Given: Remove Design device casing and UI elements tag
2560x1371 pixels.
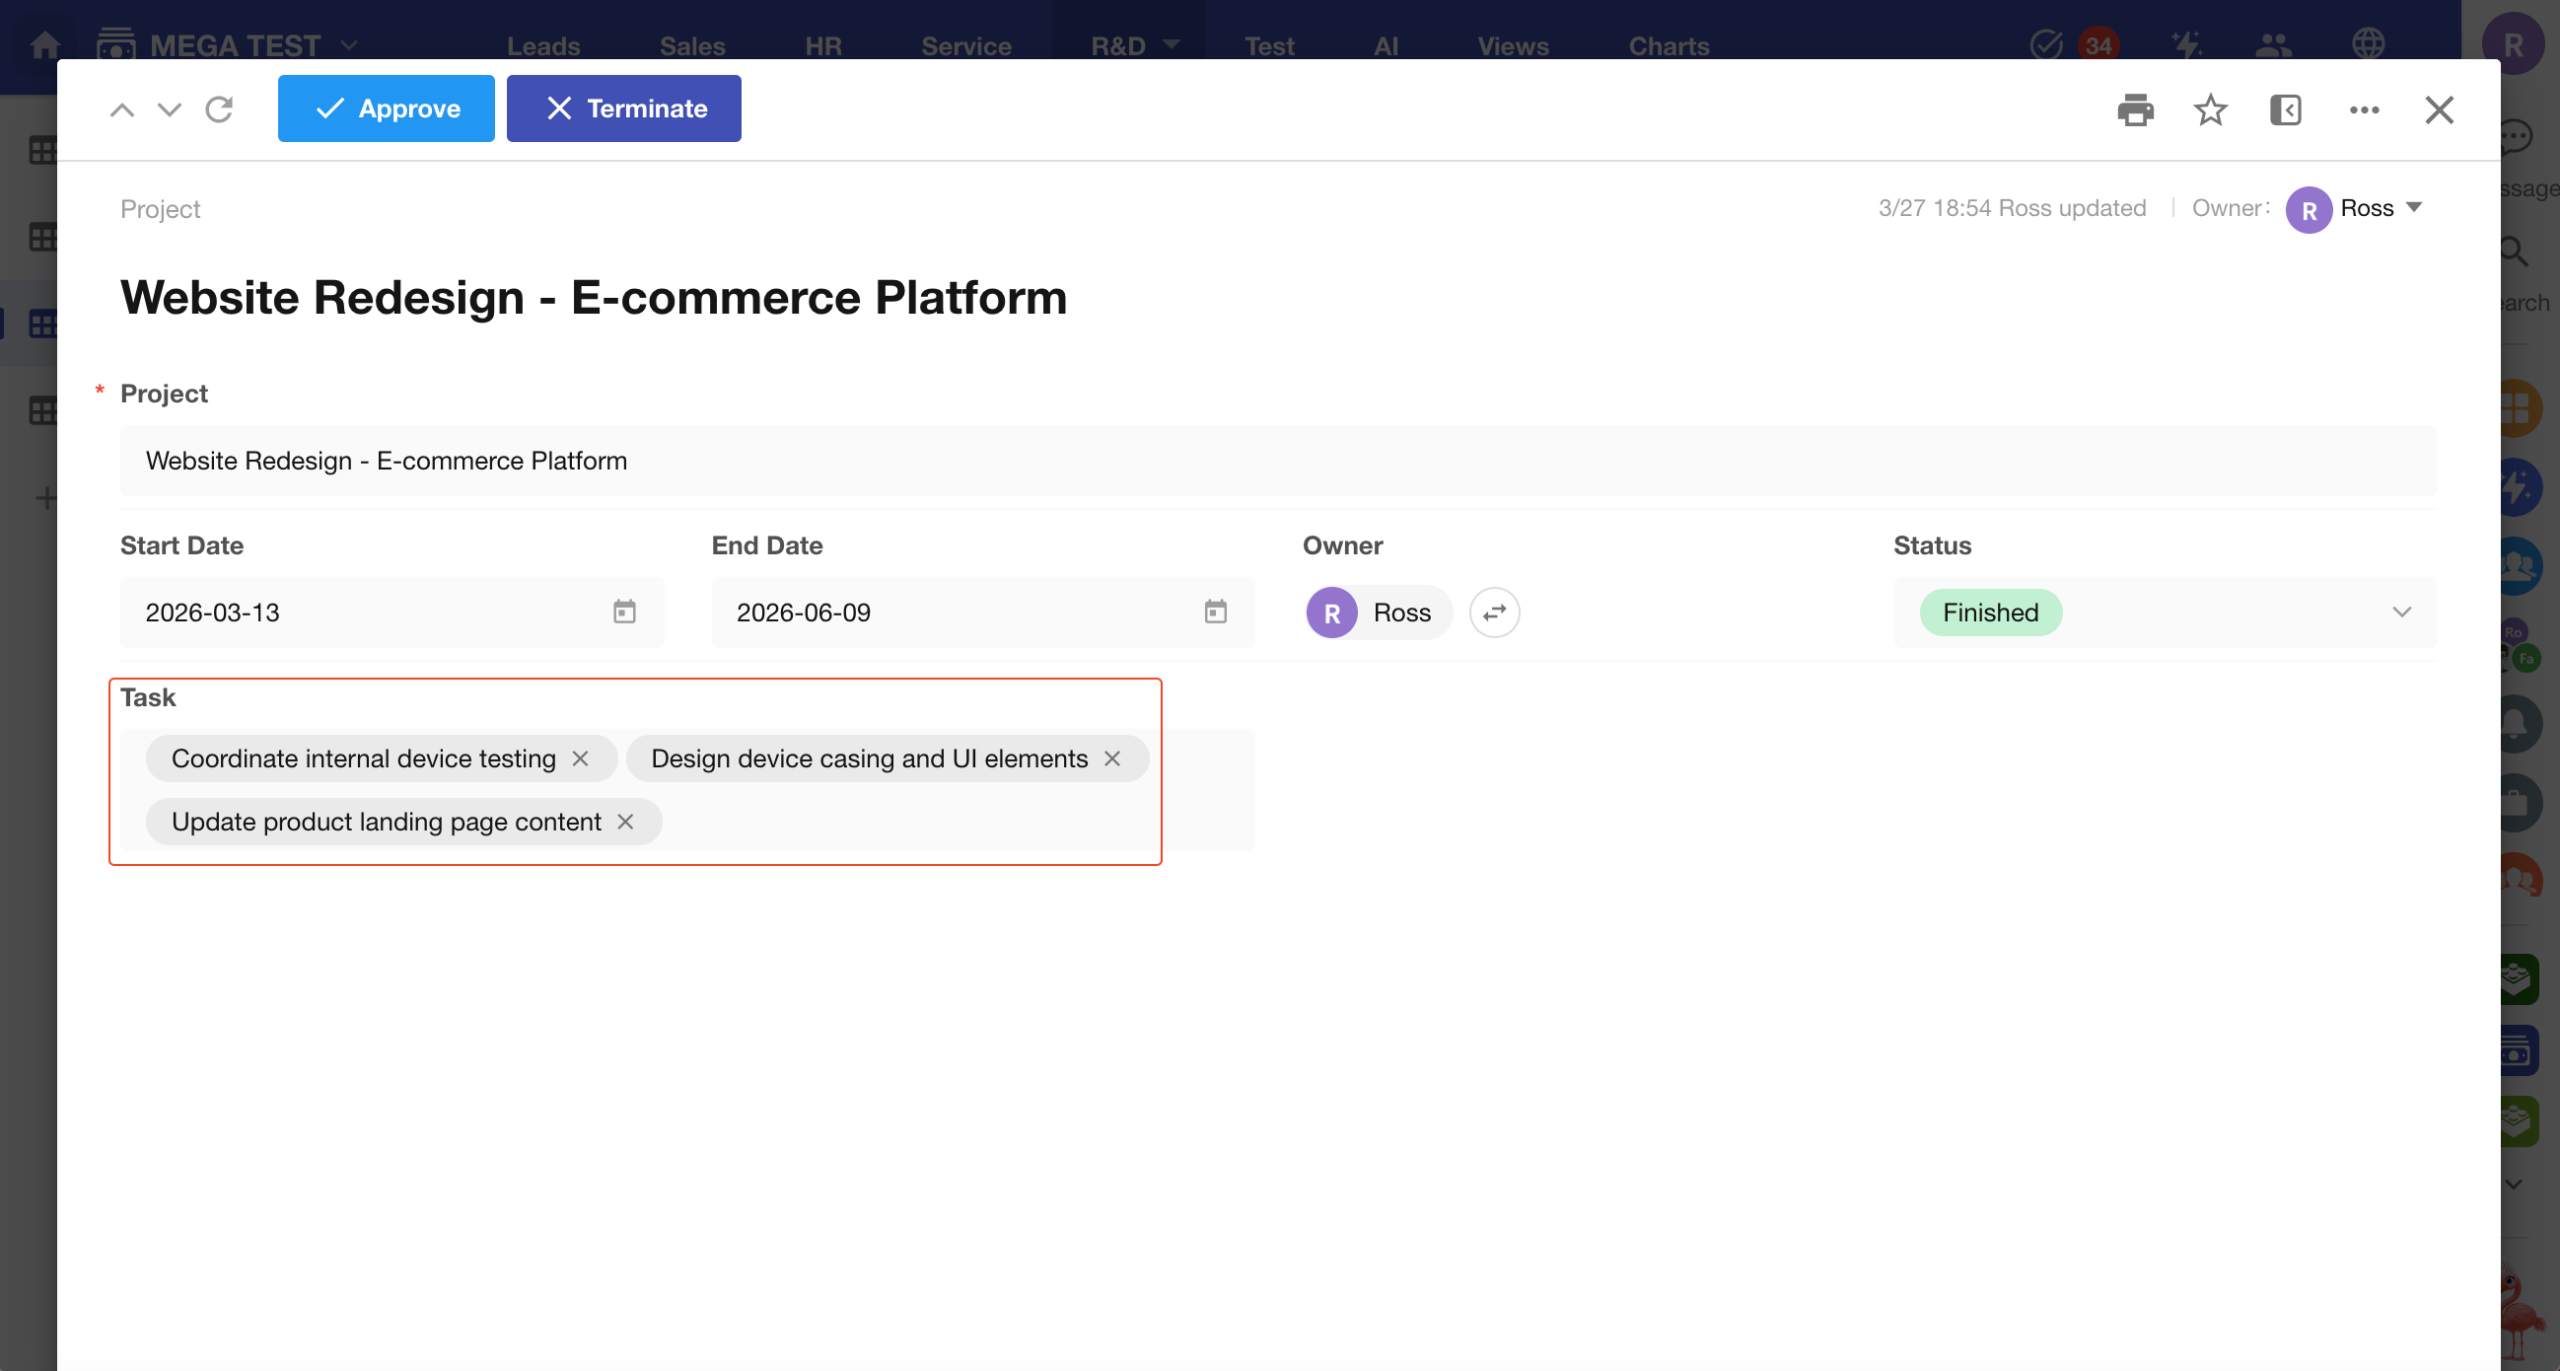Looking at the screenshot, I should (1112, 759).
